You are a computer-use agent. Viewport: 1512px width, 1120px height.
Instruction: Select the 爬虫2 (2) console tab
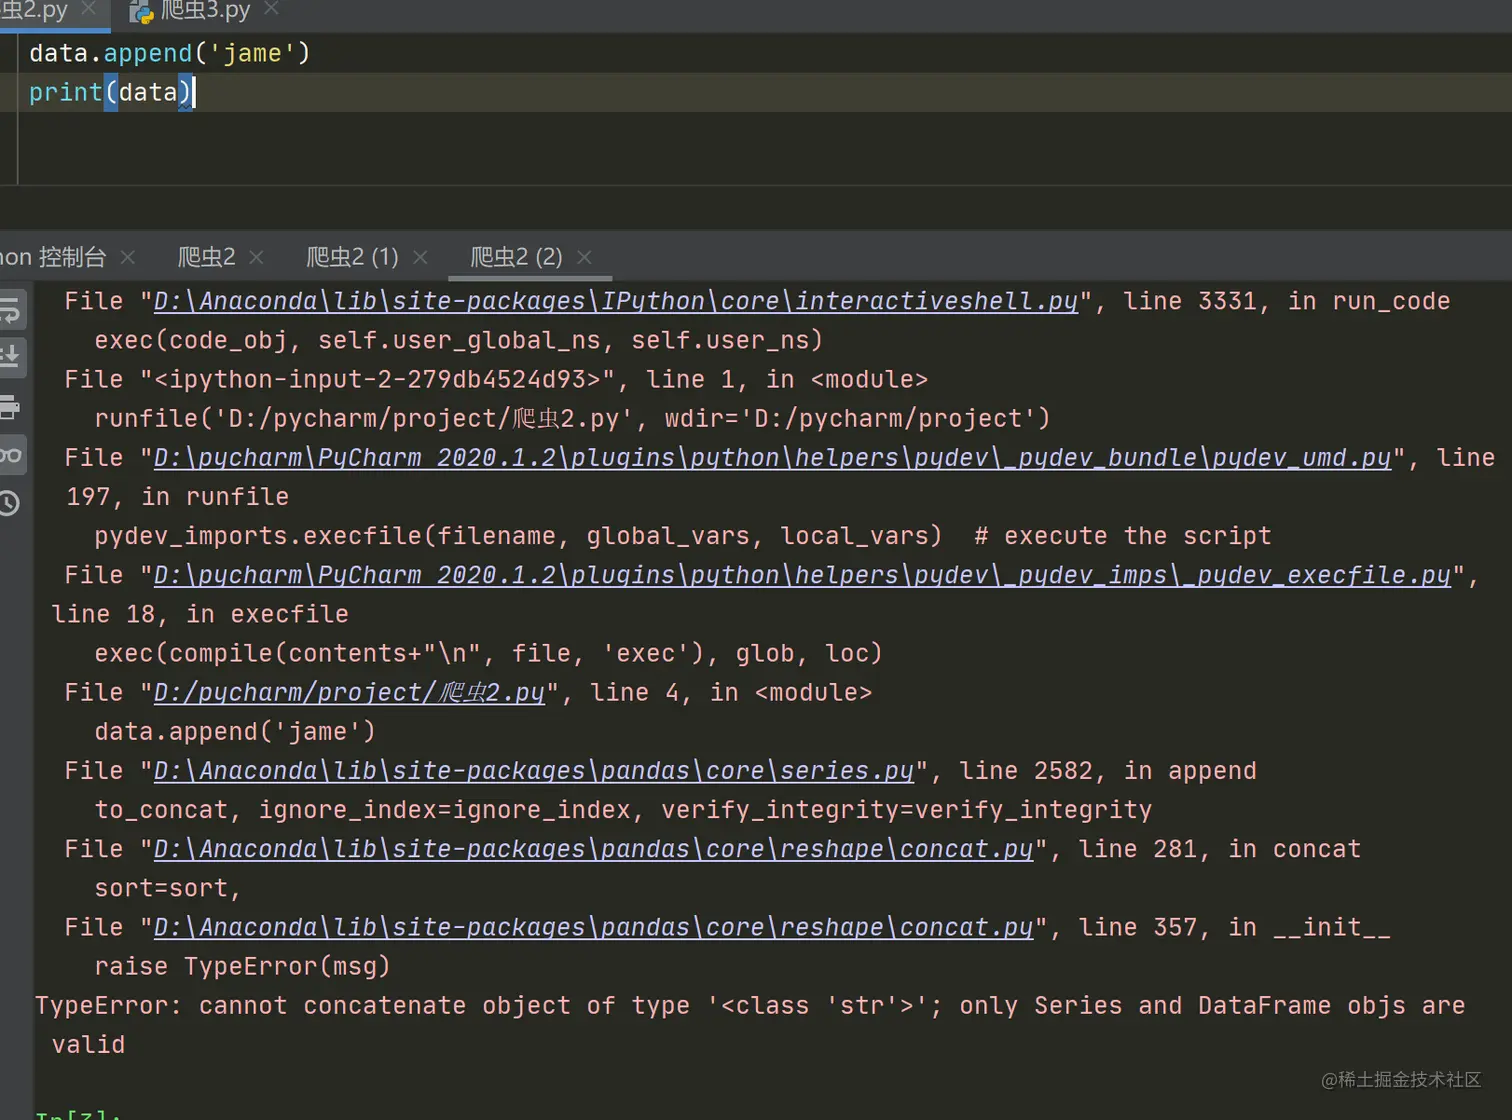coord(516,257)
